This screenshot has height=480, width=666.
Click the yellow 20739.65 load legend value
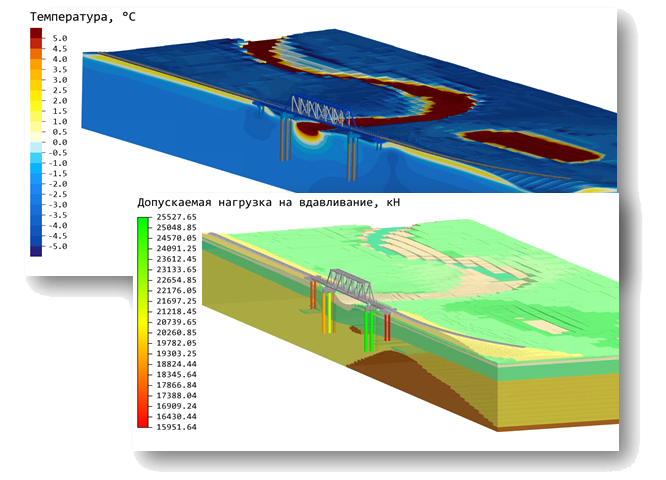point(176,322)
